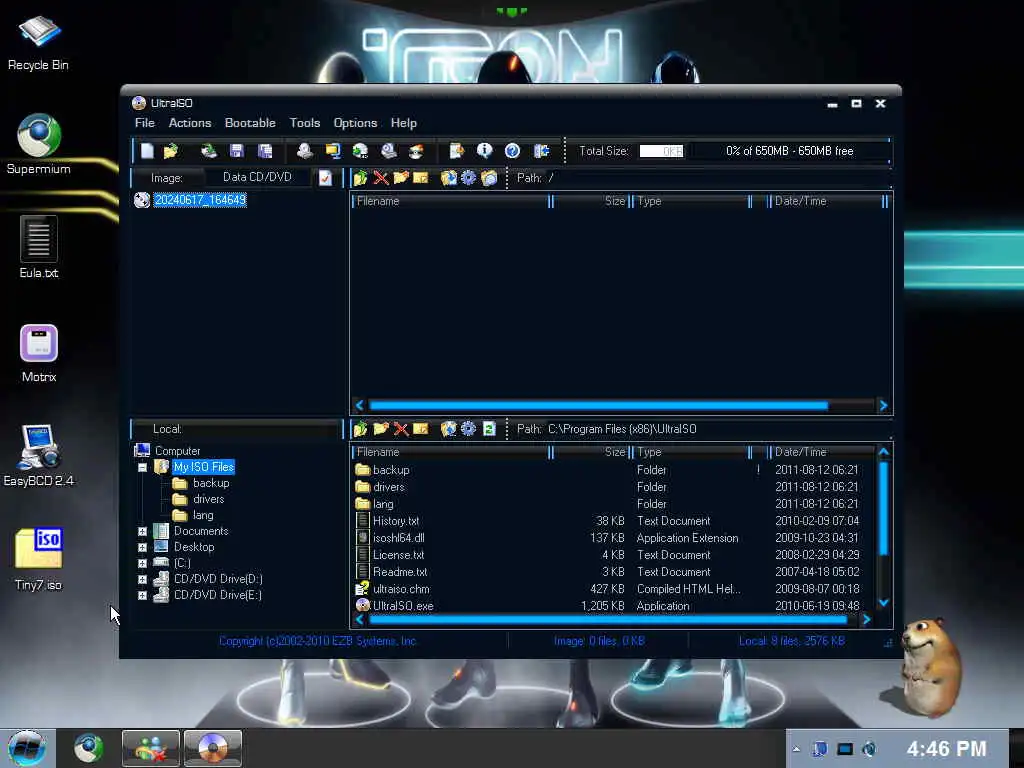Open the Data CD/DVD image type dropdown

pyautogui.click(x=257, y=177)
